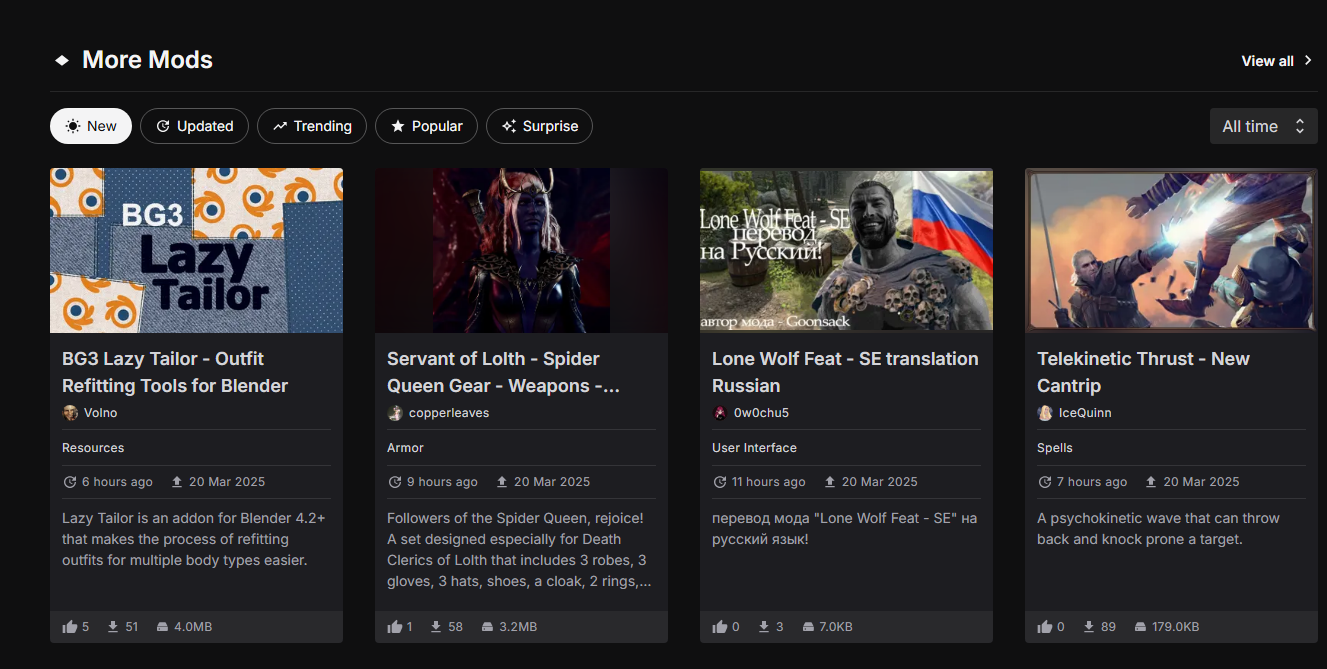Click the thumbs-up icon on Lone Wolf Feat card
1327x669 pixels.
[x=720, y=627]
